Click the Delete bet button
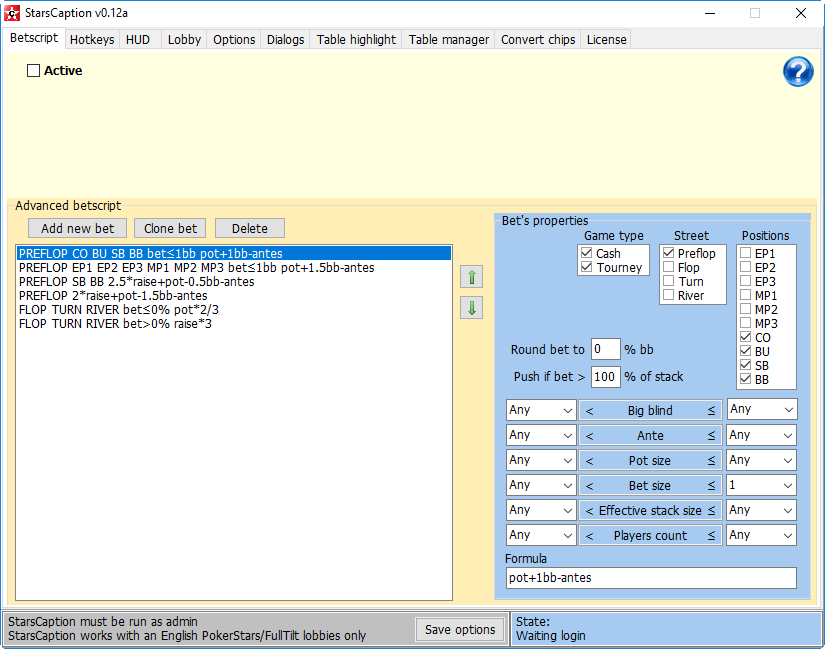 point(250,228)
